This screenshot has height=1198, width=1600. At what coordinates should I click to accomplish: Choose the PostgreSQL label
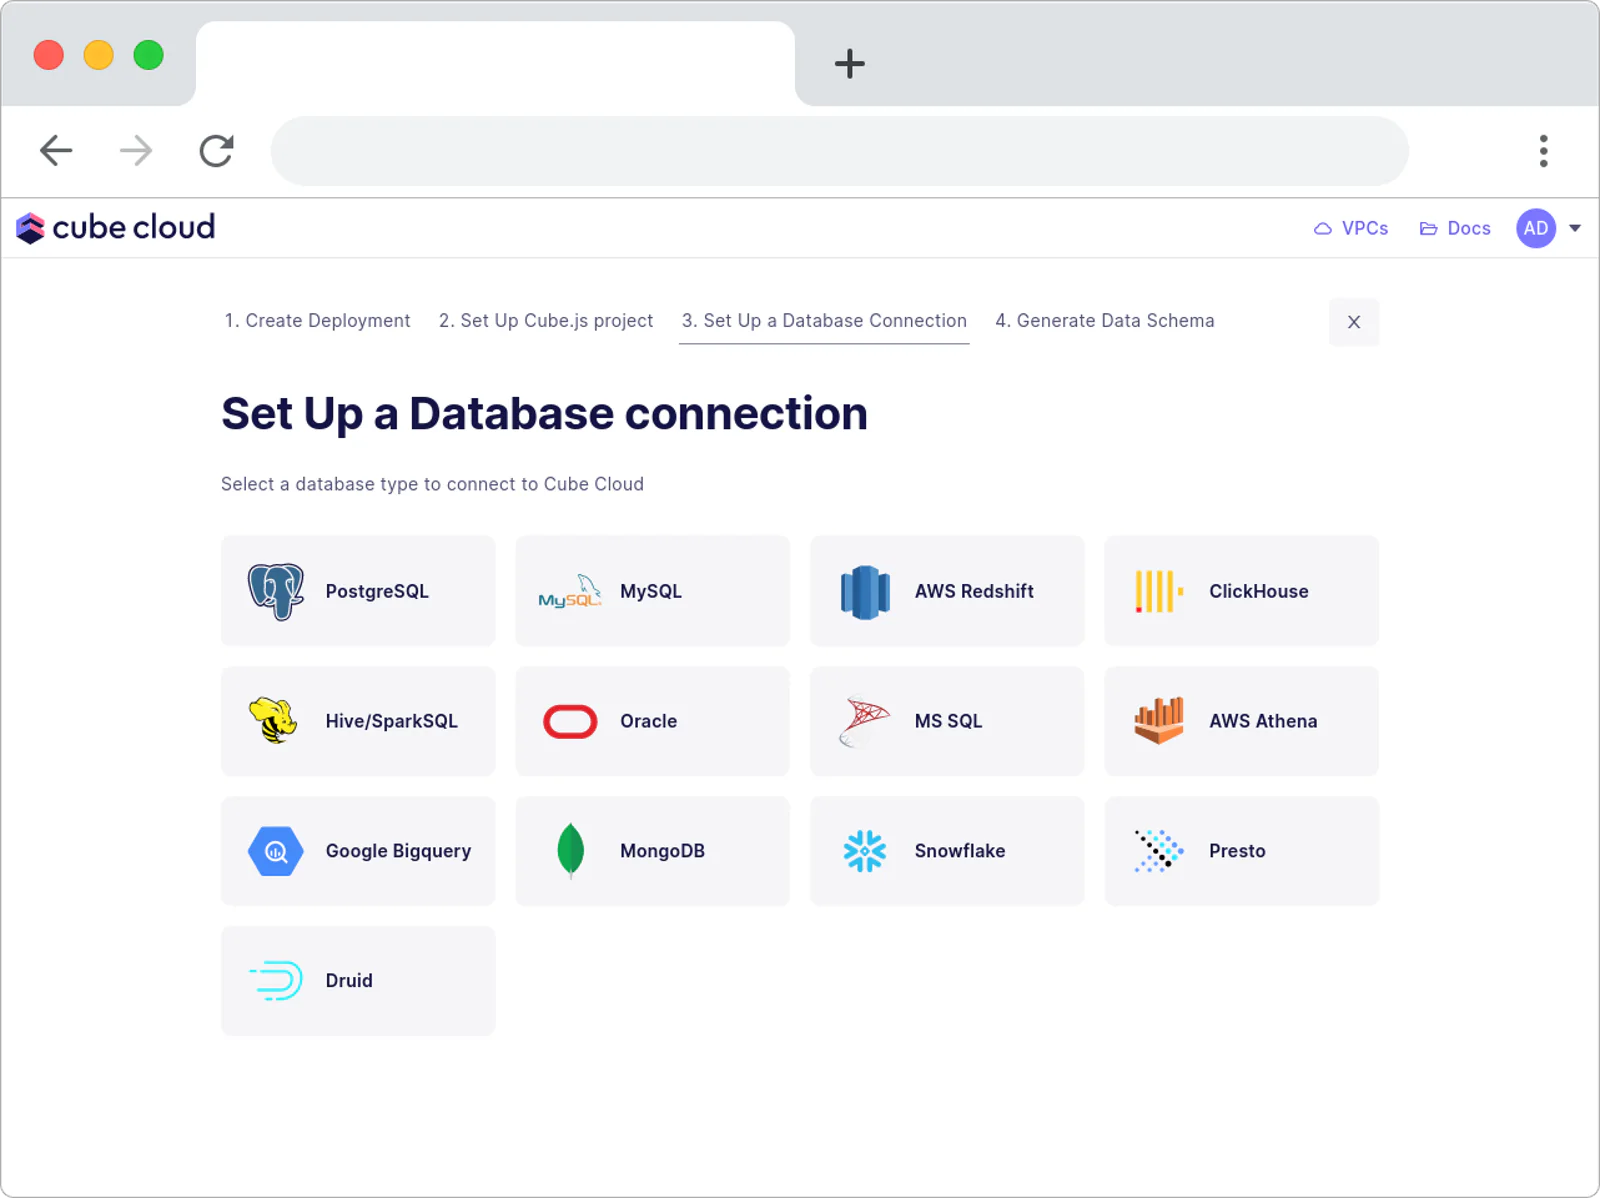[x=377, y=591]
